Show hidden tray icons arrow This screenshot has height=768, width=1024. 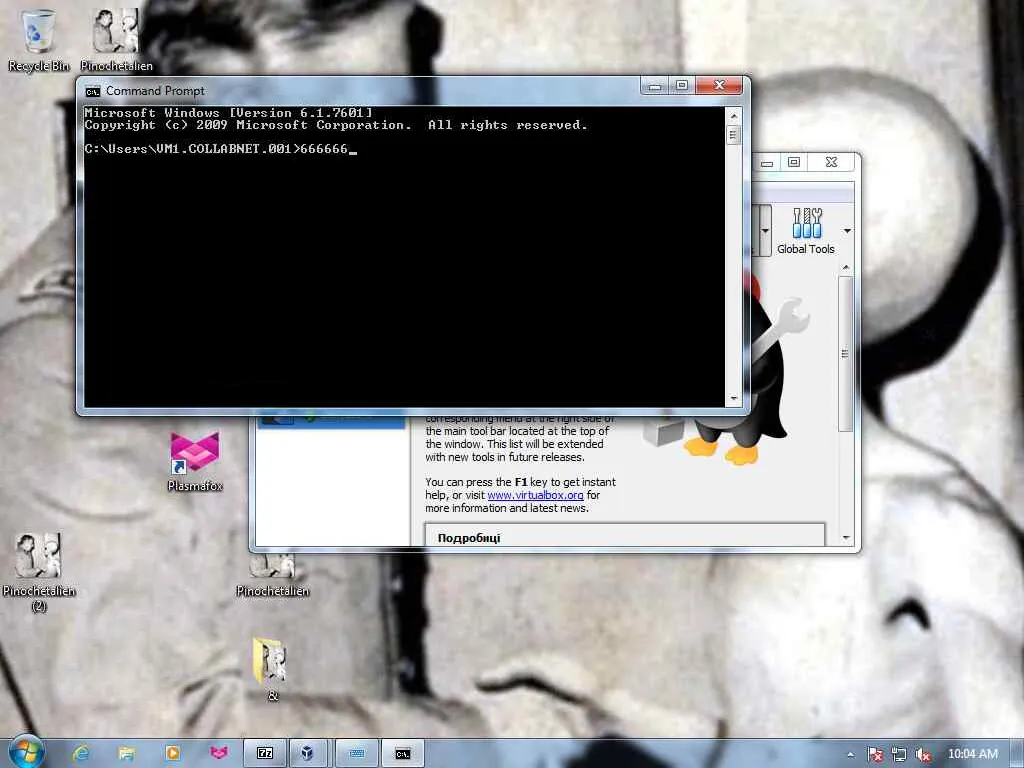pos(850,754)
